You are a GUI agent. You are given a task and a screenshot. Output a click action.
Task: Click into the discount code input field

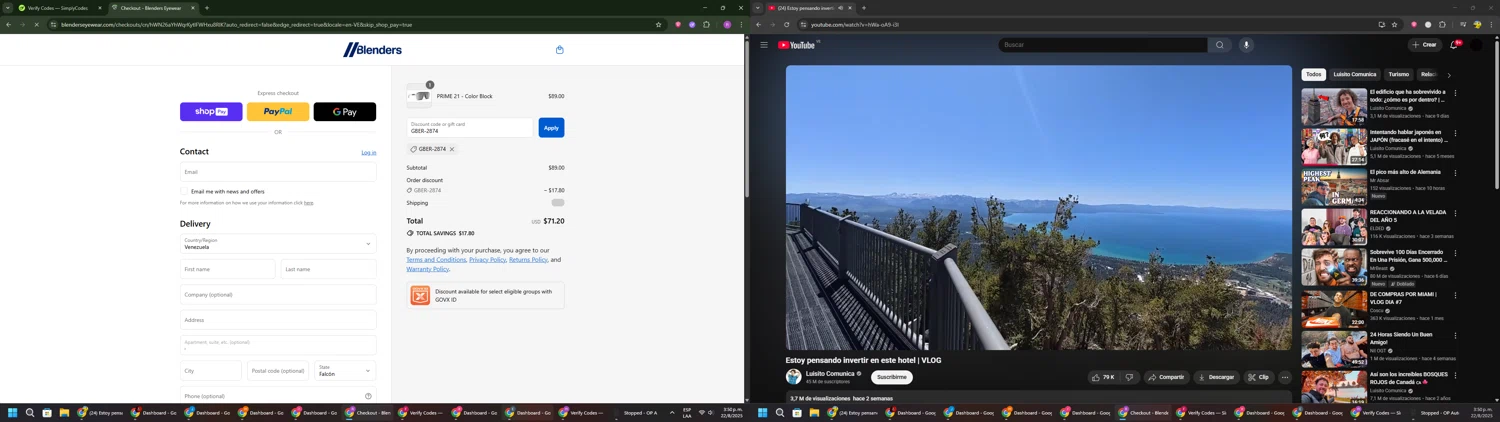[470, 128]
